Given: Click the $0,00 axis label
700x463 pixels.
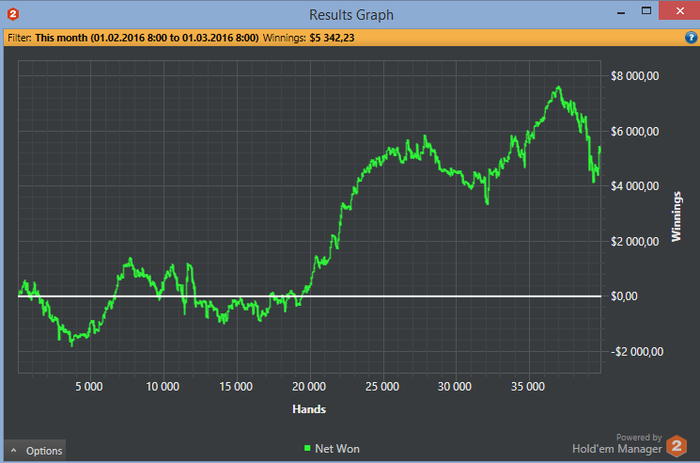Looking at the screenshot, I should [x=624, y=296].
